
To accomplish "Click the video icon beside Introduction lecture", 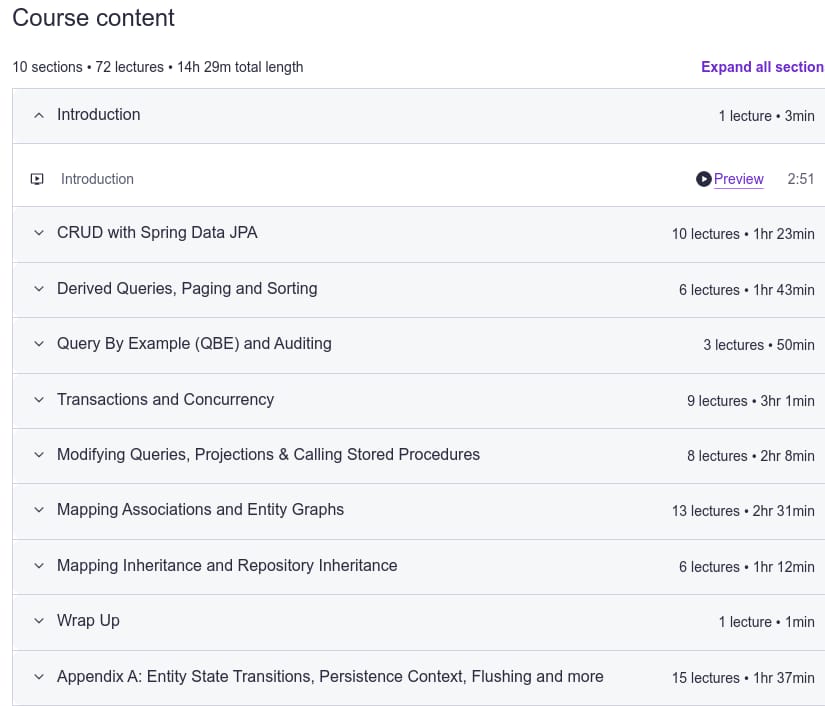I will (x=37, y=179).
